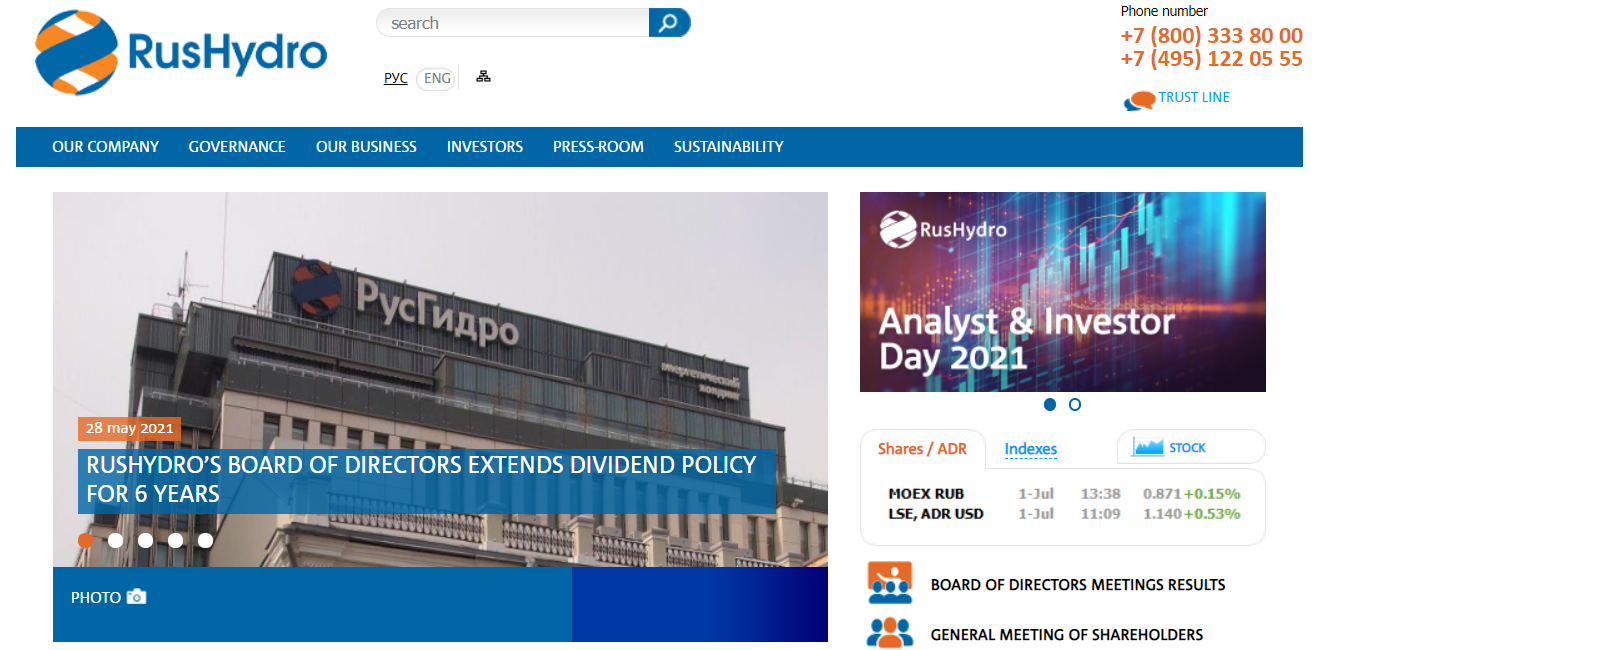Viewport: 1608px width, 650px height.
Task: Click the MOEX quote time 13:38
Action: [x=1100, y=494]
